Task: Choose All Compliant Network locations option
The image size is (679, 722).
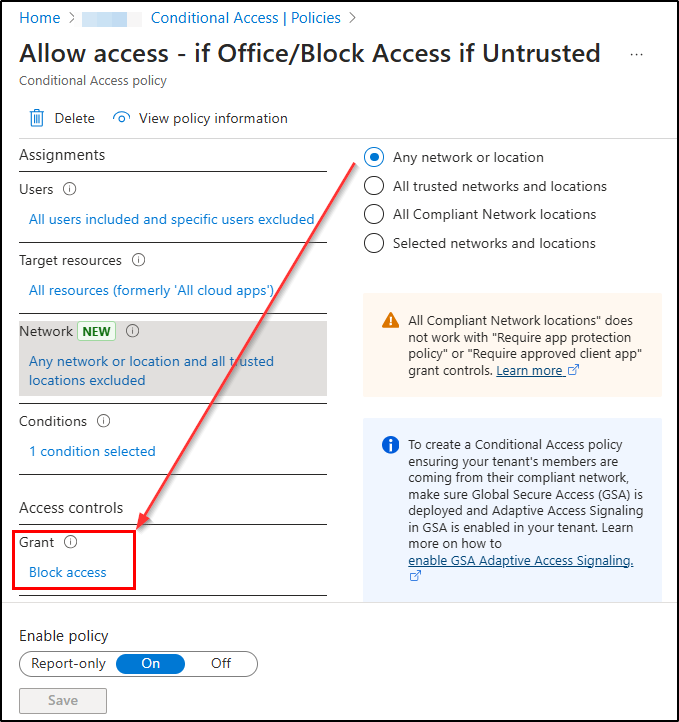Action: [x=374, y=214]
